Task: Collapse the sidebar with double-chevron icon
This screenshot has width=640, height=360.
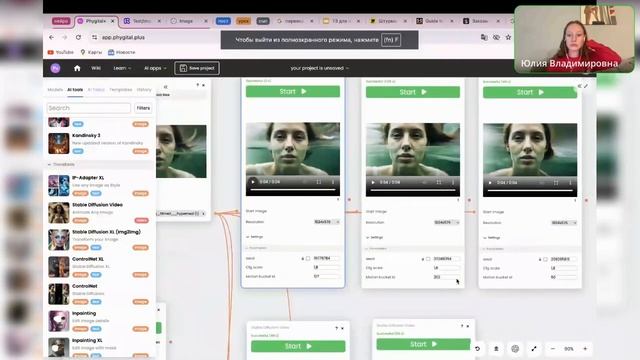Action: (165, 87)
